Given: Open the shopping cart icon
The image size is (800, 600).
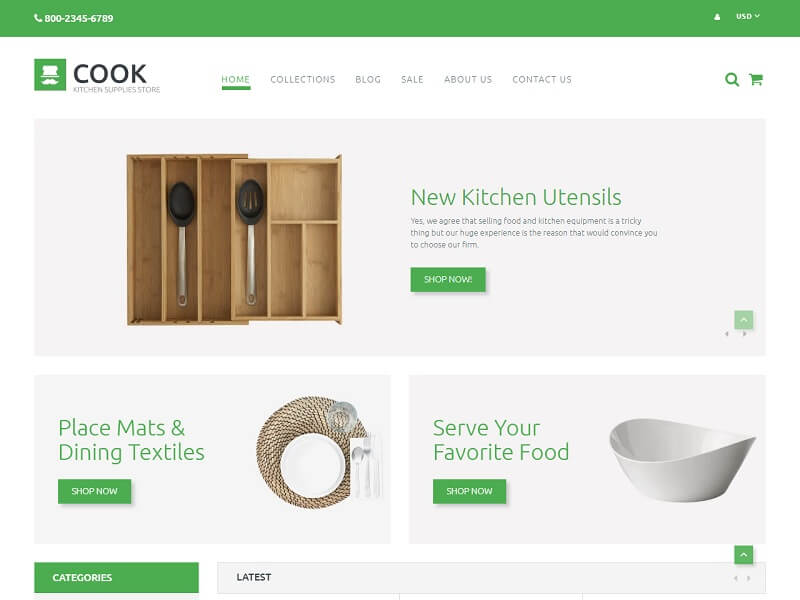Looking at the screenshot, I should point(756,80).
